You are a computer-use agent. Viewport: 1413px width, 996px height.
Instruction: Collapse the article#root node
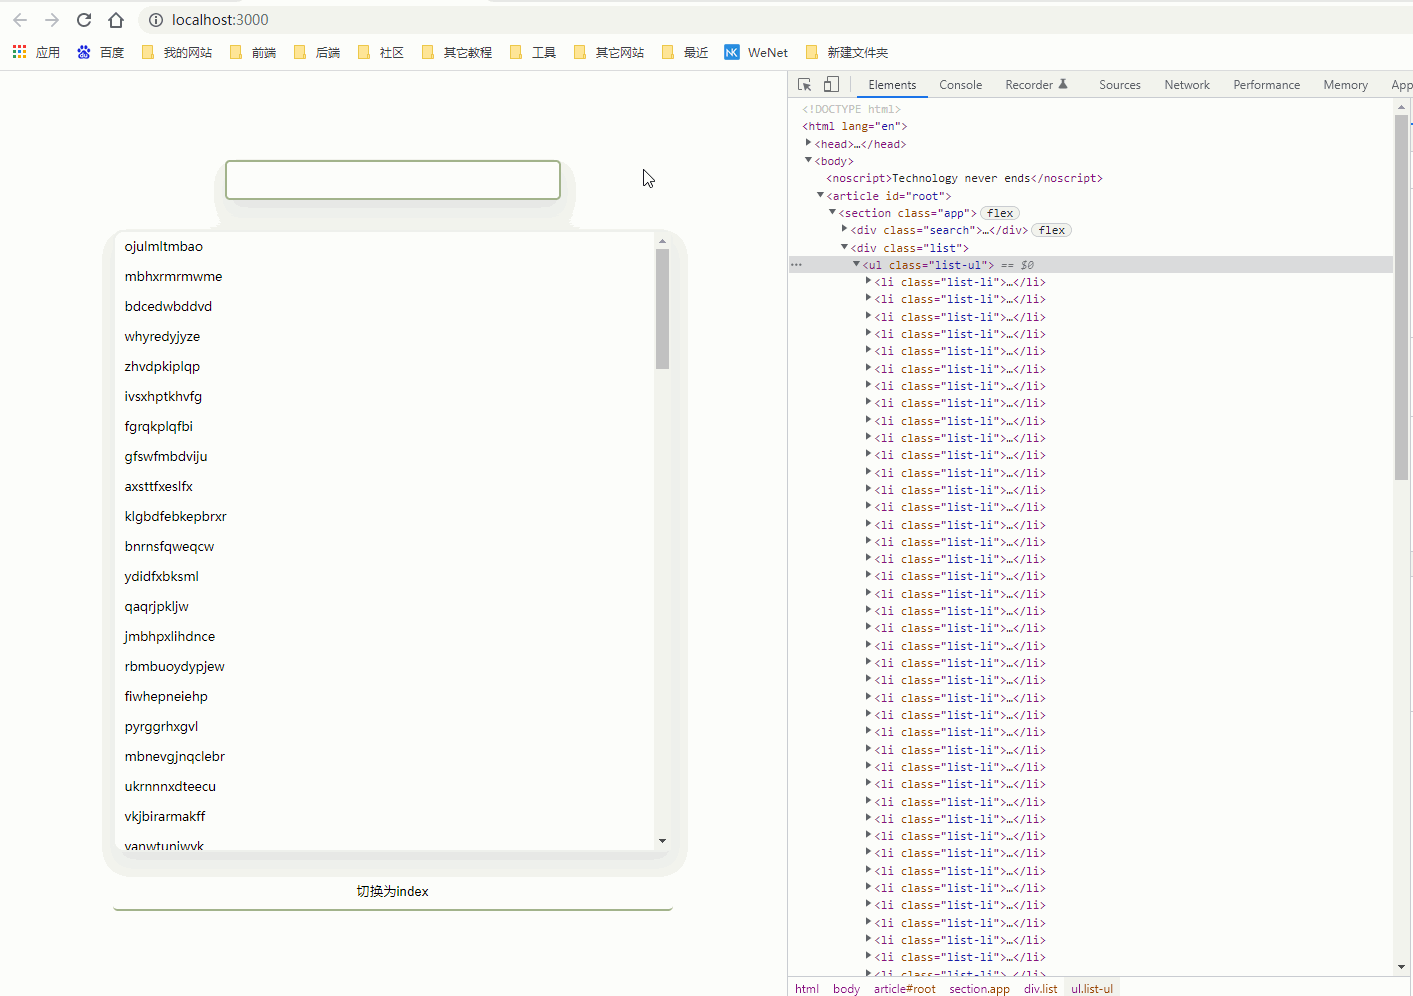(820, 195)
